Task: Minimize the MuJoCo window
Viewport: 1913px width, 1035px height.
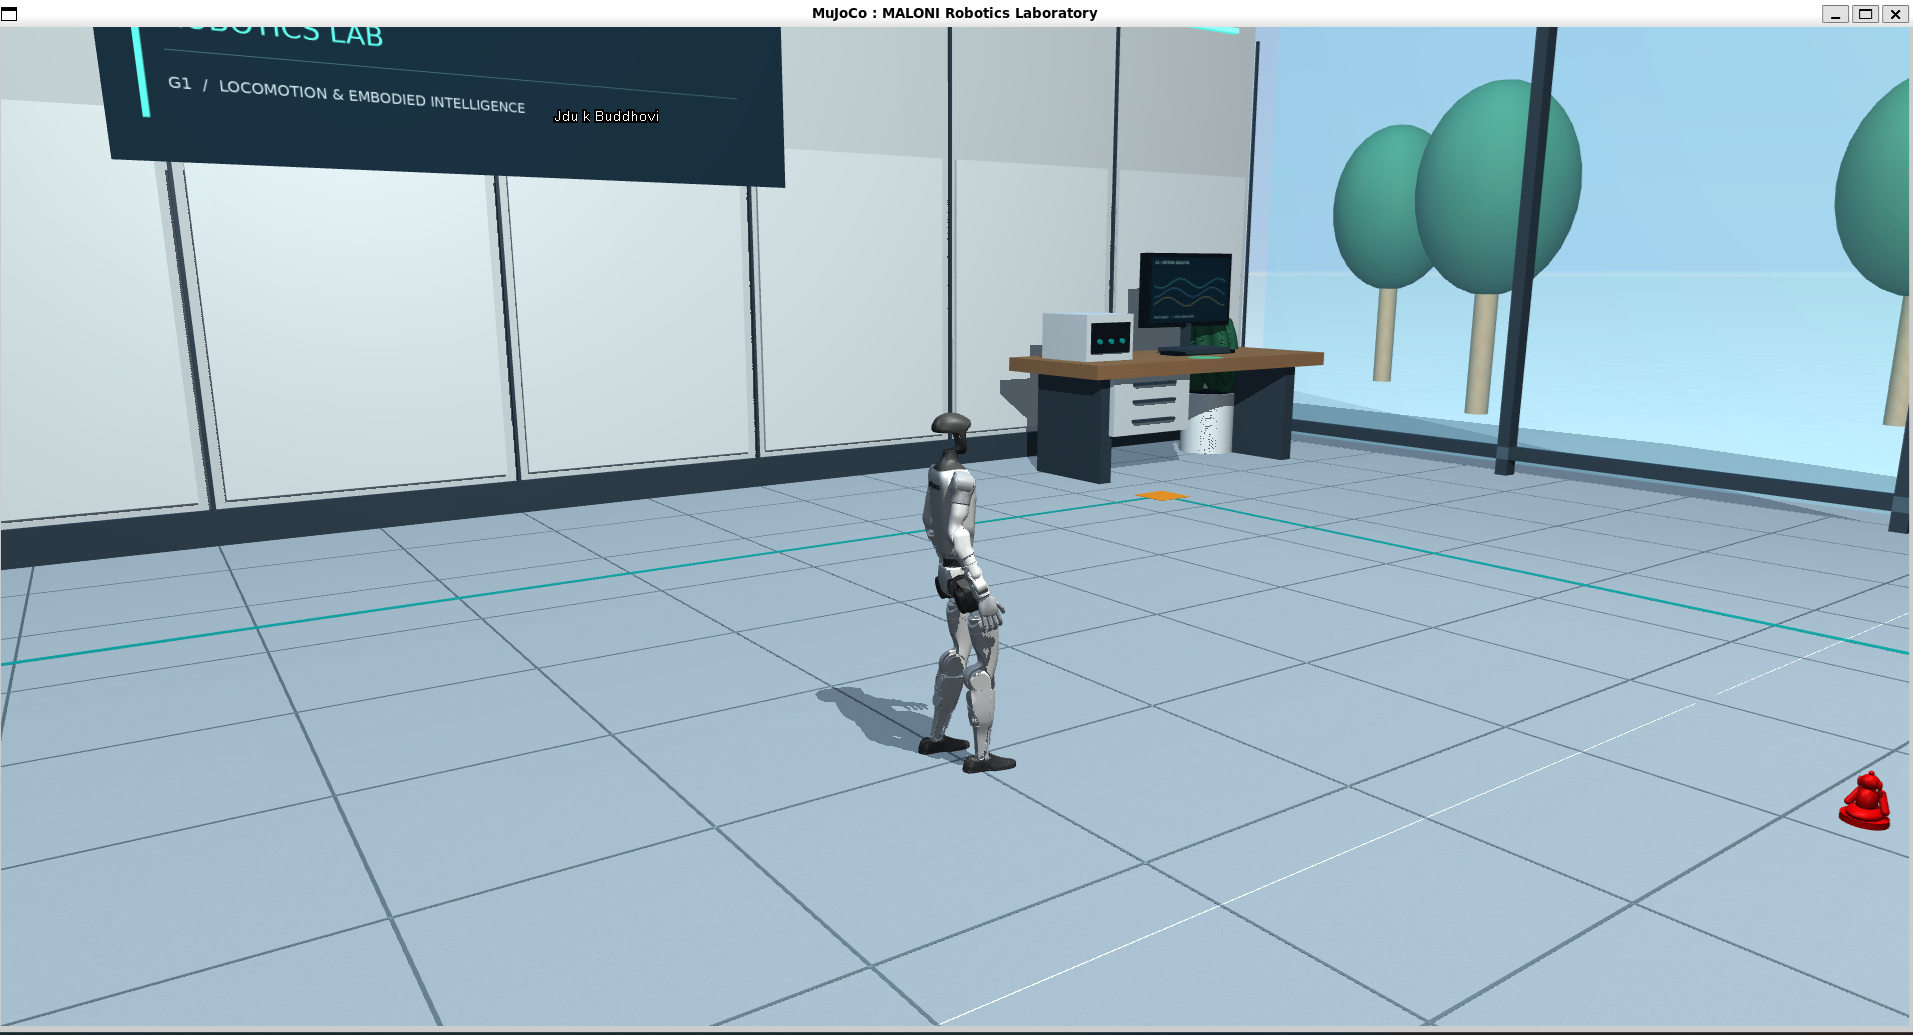Action: [1835, 14]
